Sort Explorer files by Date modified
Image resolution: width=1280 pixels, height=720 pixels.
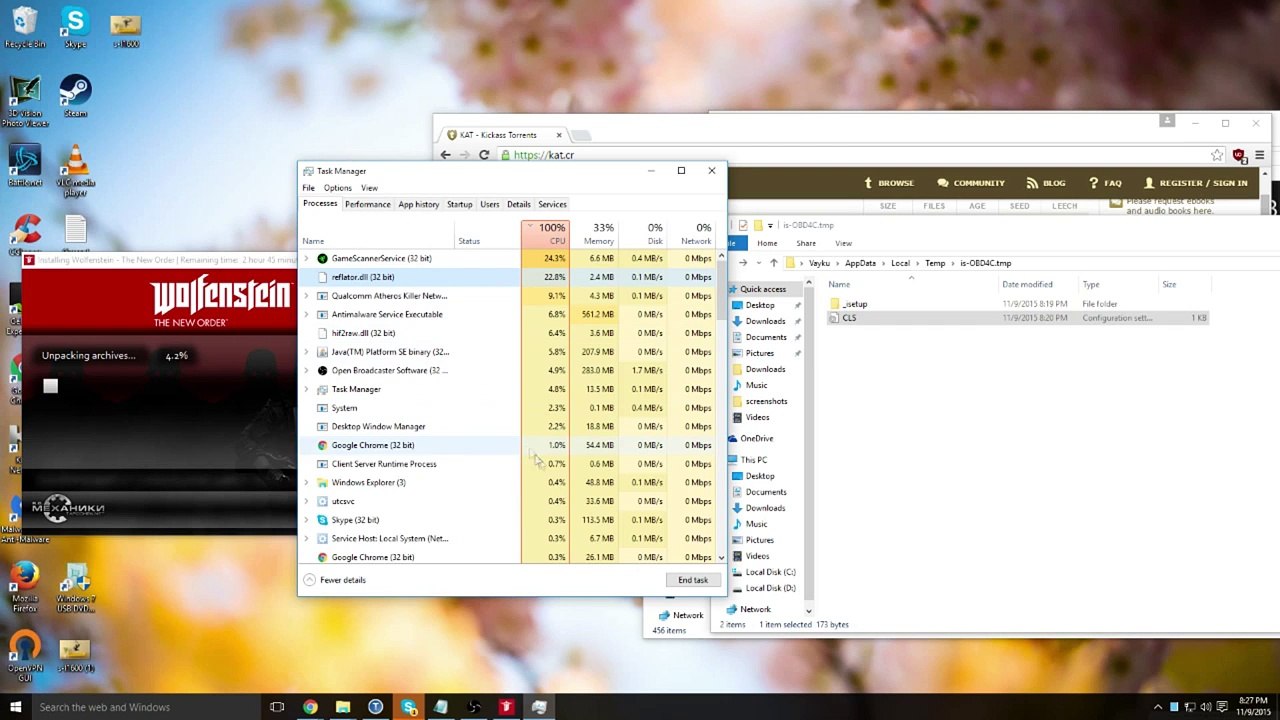tap(1027, 284)
